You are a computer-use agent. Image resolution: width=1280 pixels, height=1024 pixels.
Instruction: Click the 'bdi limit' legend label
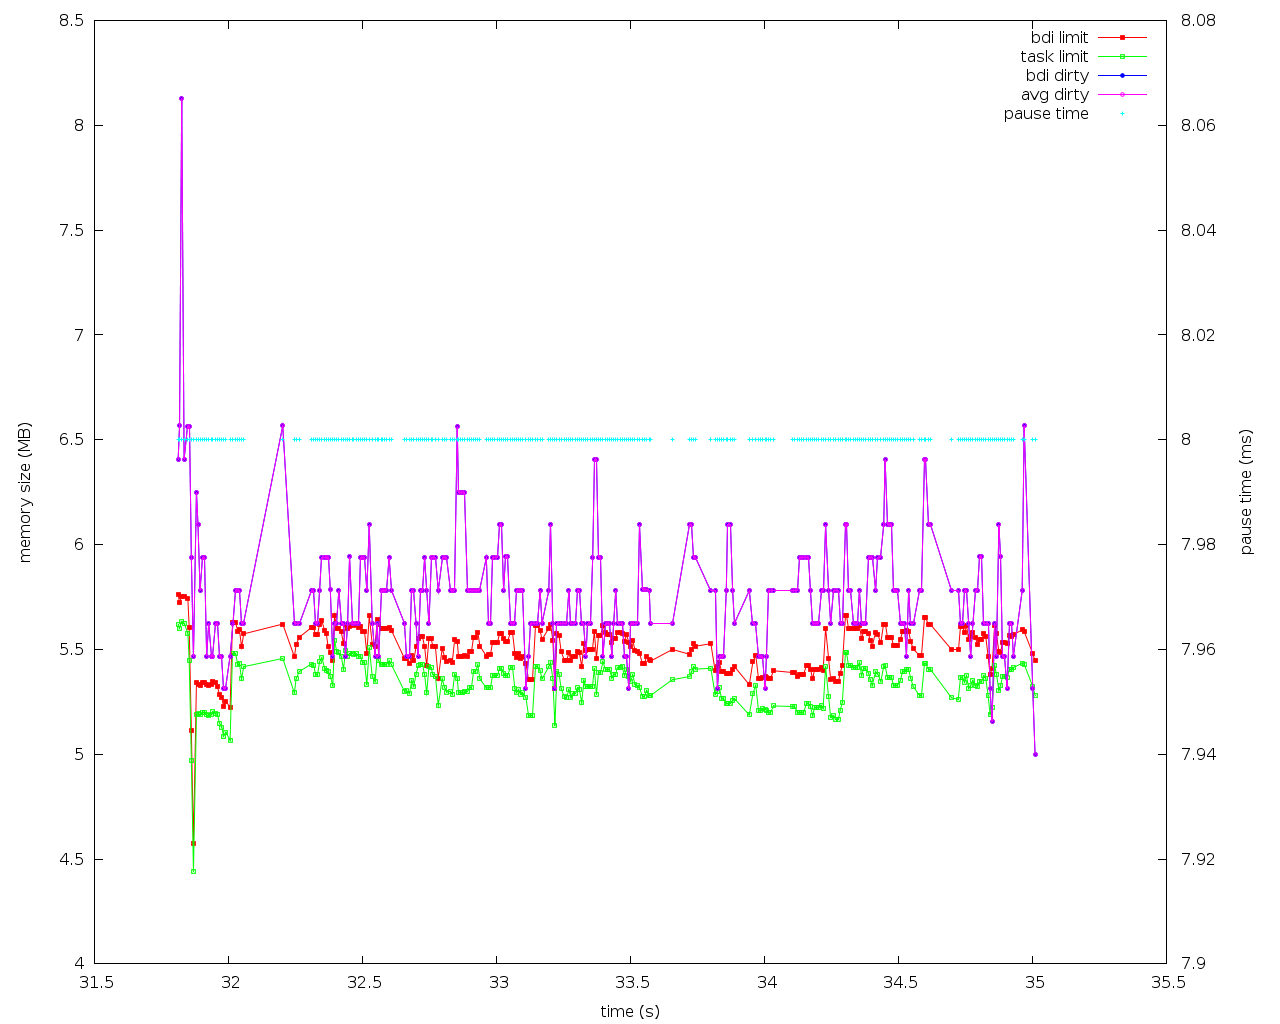tap(1059, 38)
